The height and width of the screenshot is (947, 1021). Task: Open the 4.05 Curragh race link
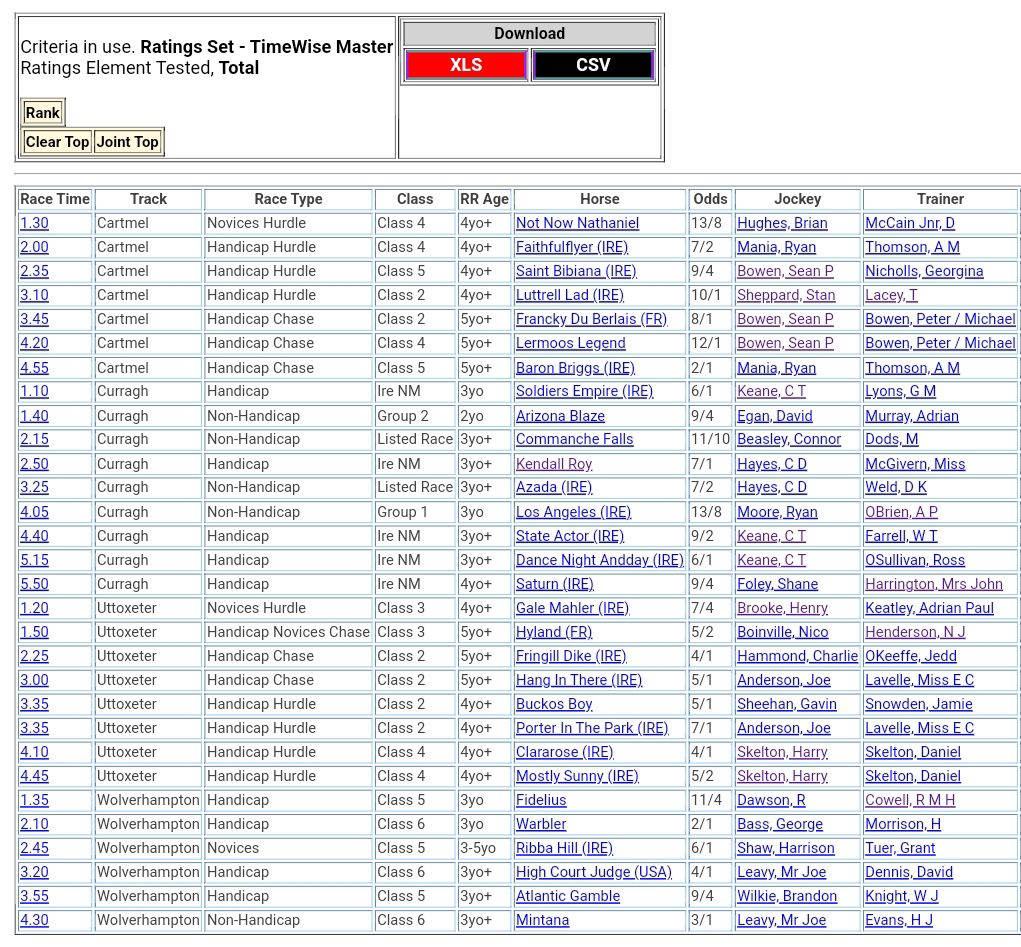click(x=34, y=512)
